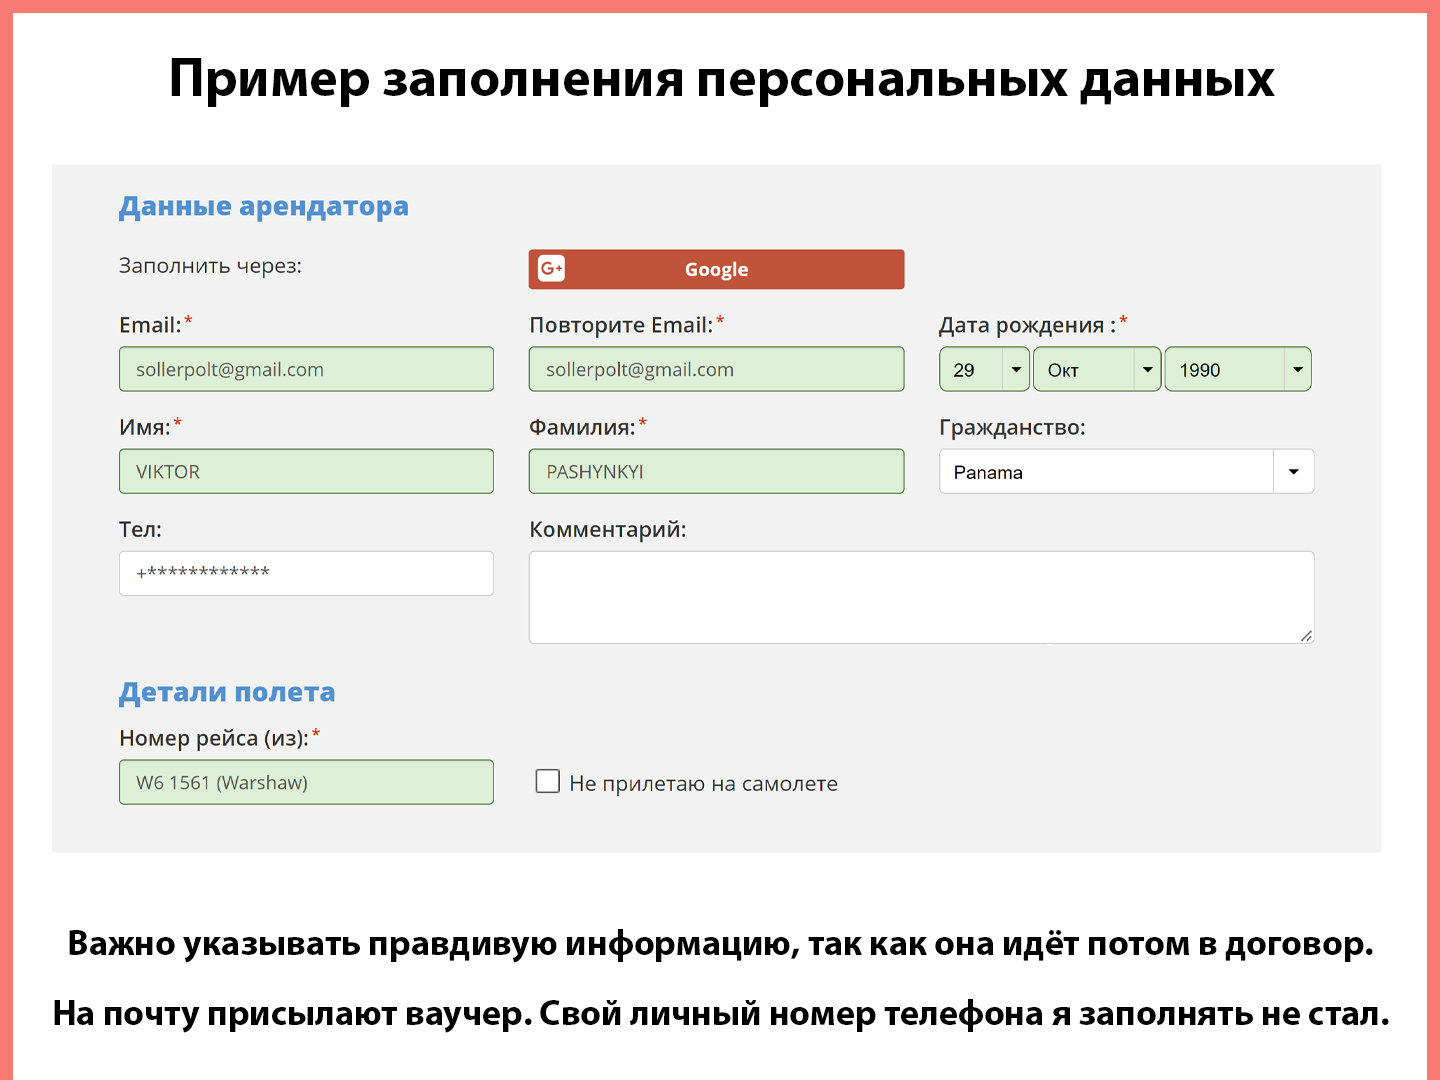
Task: Fill in via the Google button
Action: pos(716,269)
